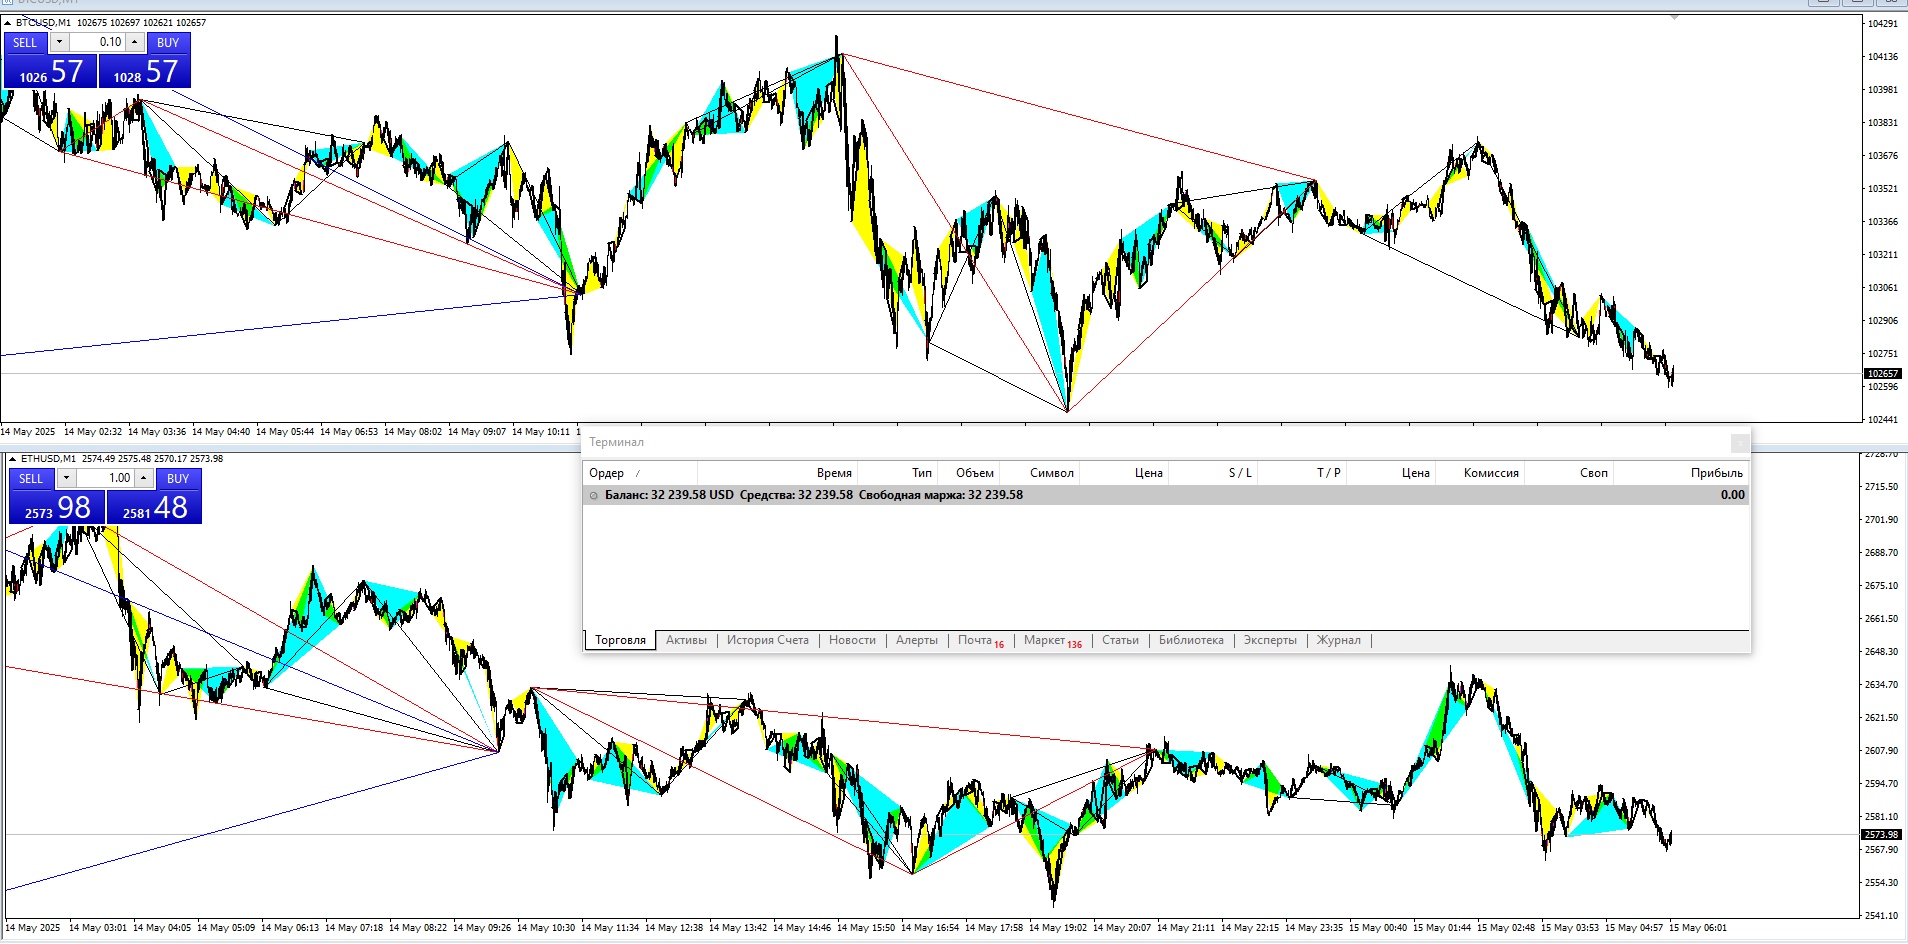Click the BUY button on BTCUSD chart
The width and height of the screenshot is (1908, 944).
[x=168, y=42]
